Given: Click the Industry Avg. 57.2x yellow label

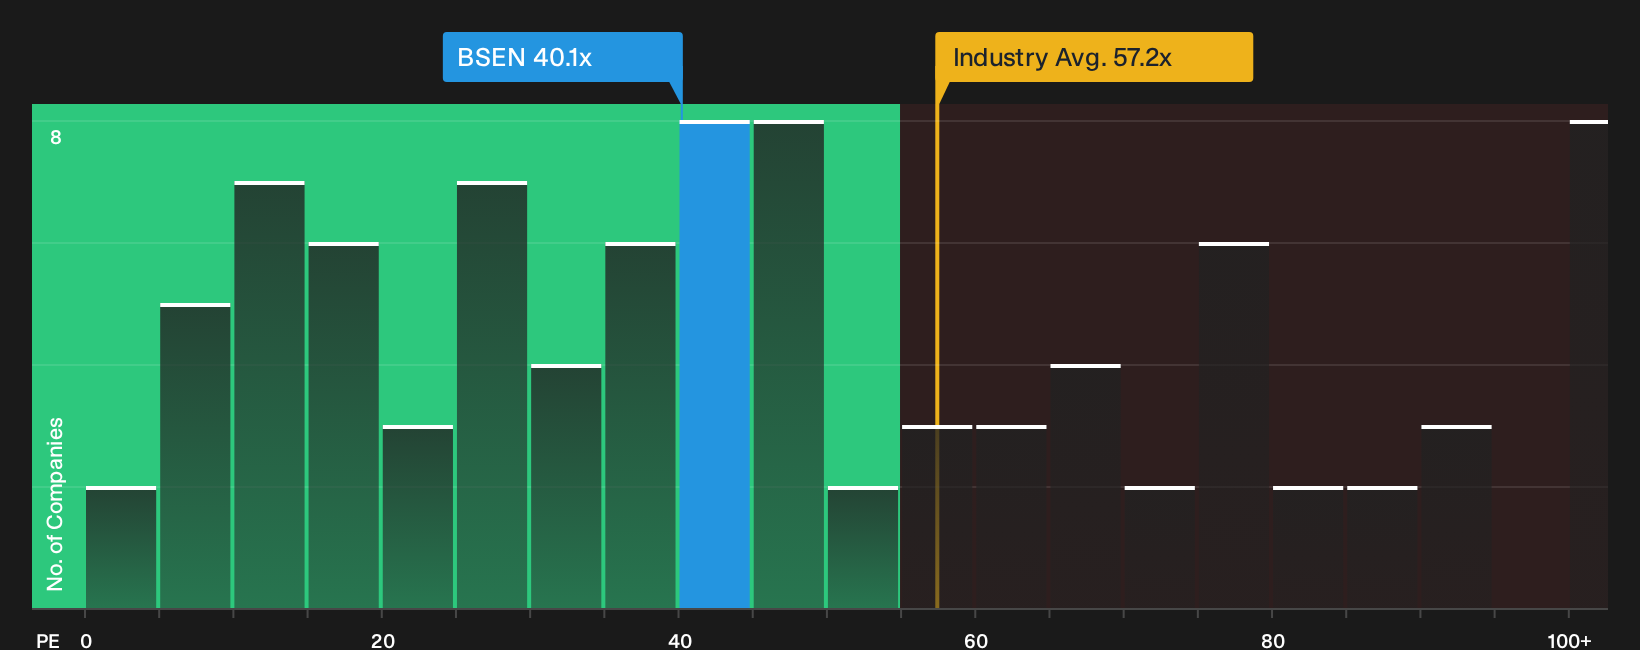Looking at the screenshot, I should 1093,57.
